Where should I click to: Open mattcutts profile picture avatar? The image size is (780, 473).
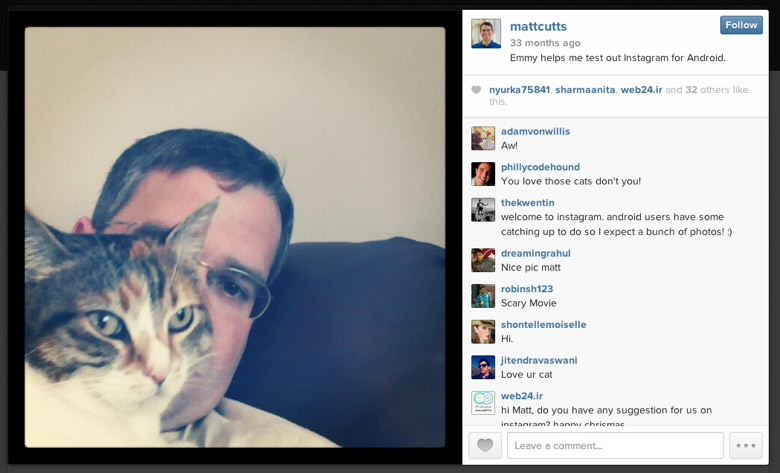click(486, 34)
